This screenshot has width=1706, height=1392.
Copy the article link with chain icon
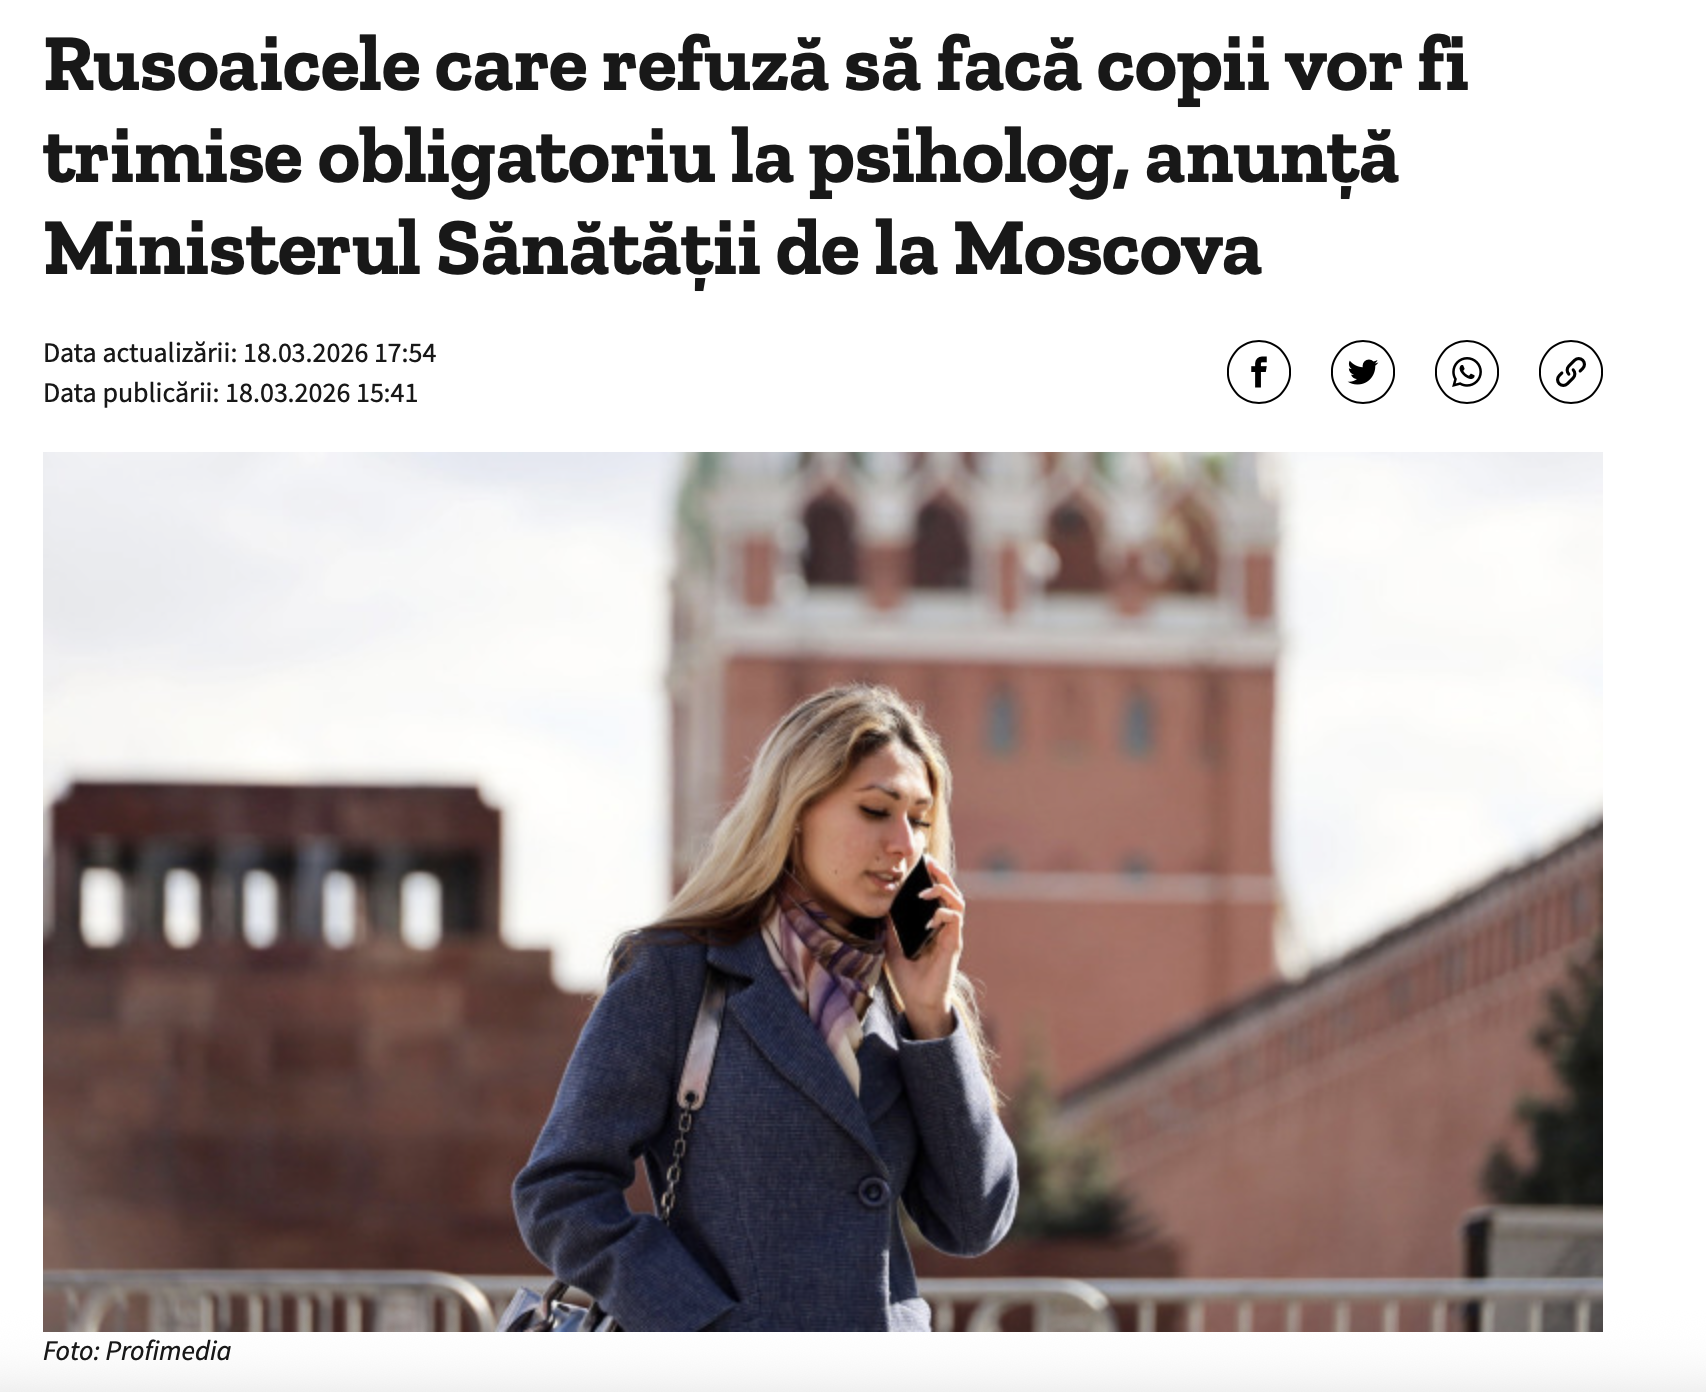(1570, 372)
